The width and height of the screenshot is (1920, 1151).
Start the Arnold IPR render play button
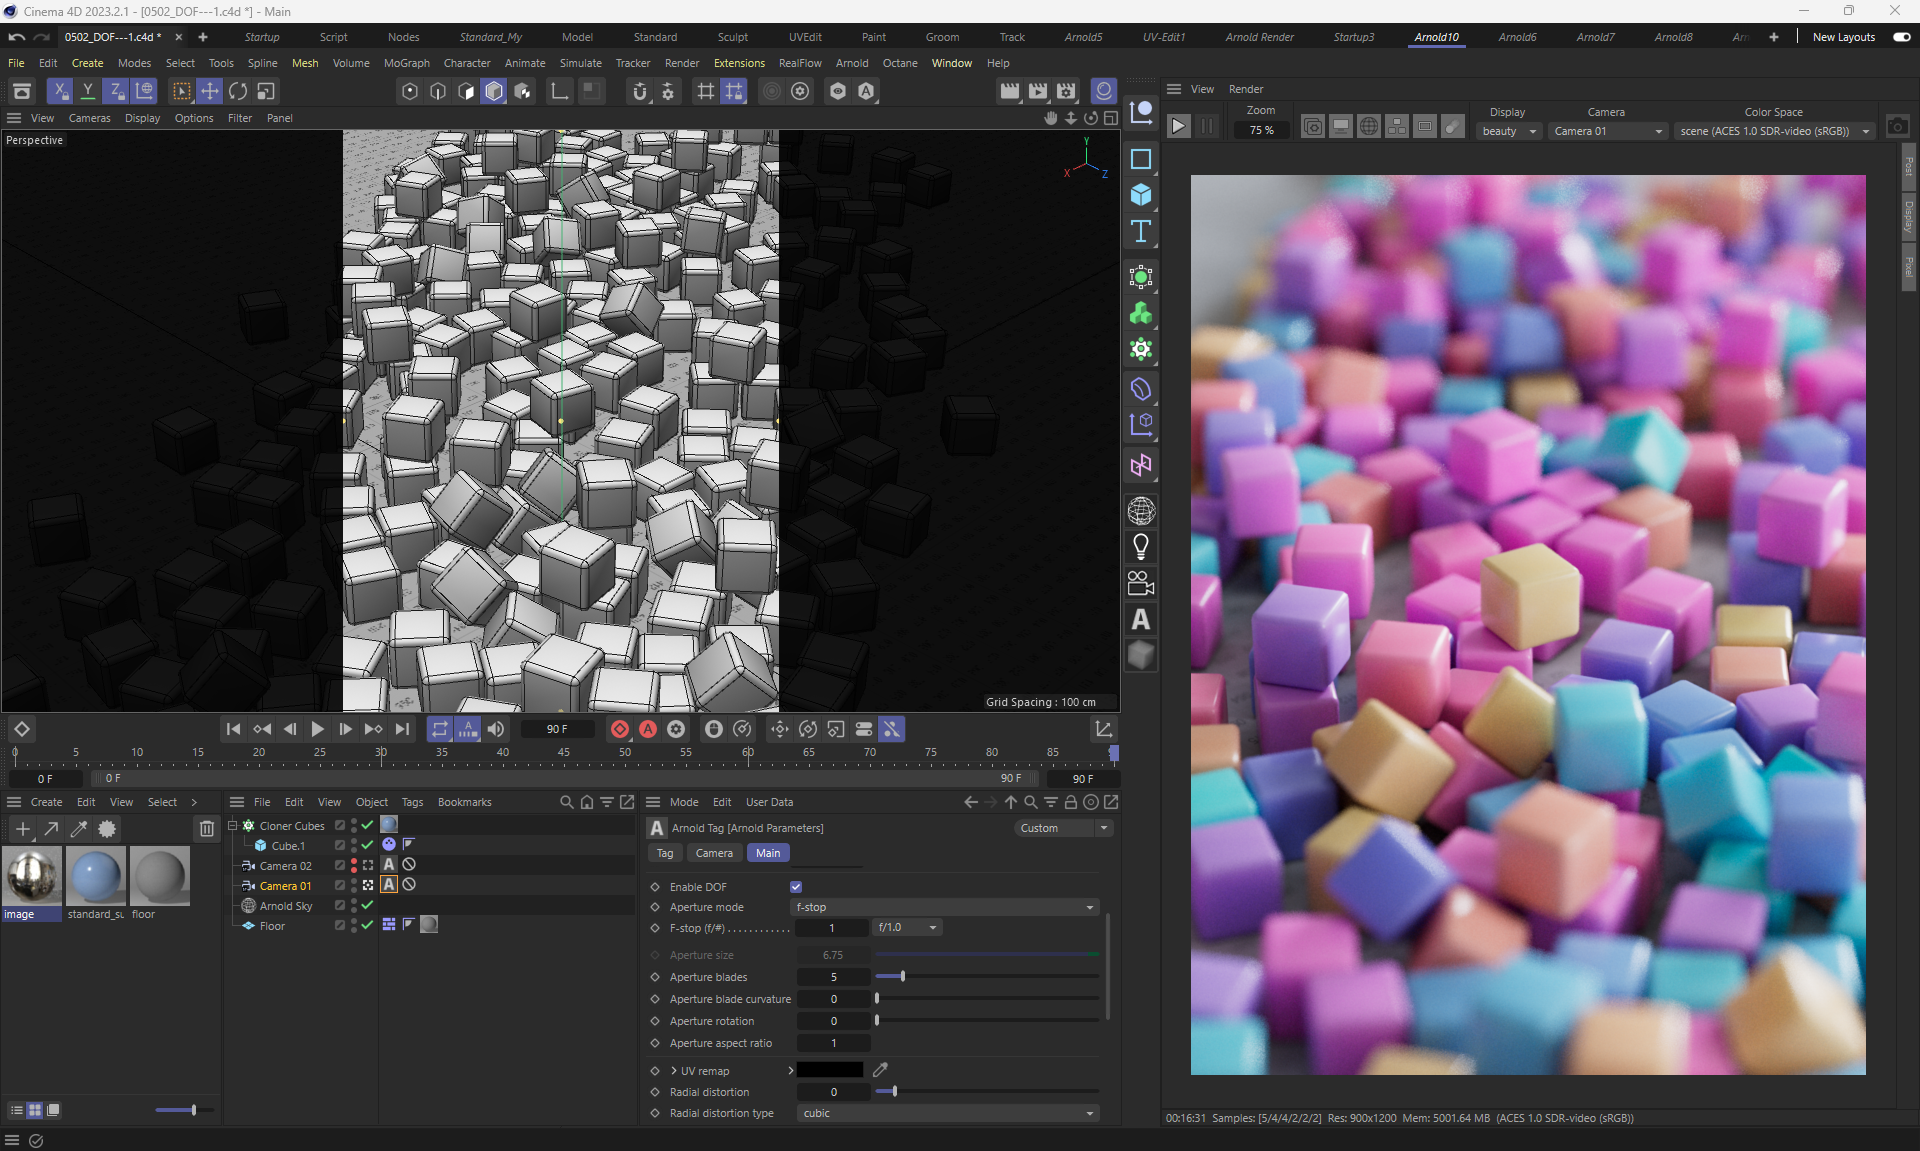(x=1179, y=126)
